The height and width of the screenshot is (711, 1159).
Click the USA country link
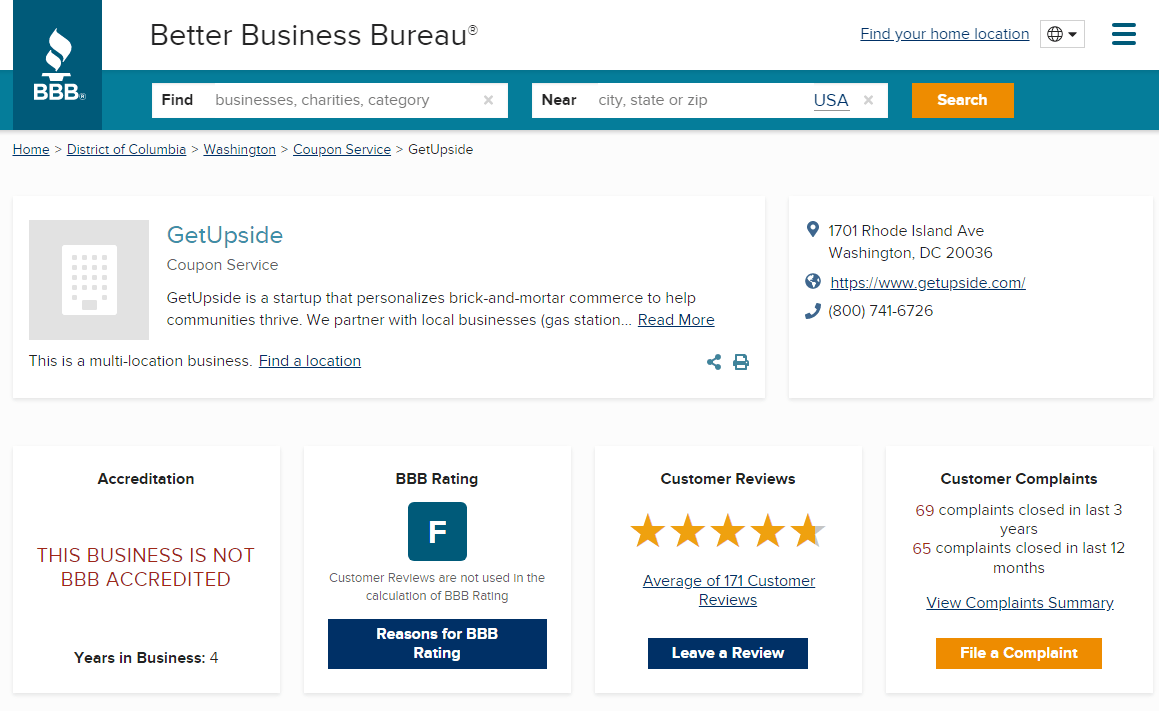(831, 101)
